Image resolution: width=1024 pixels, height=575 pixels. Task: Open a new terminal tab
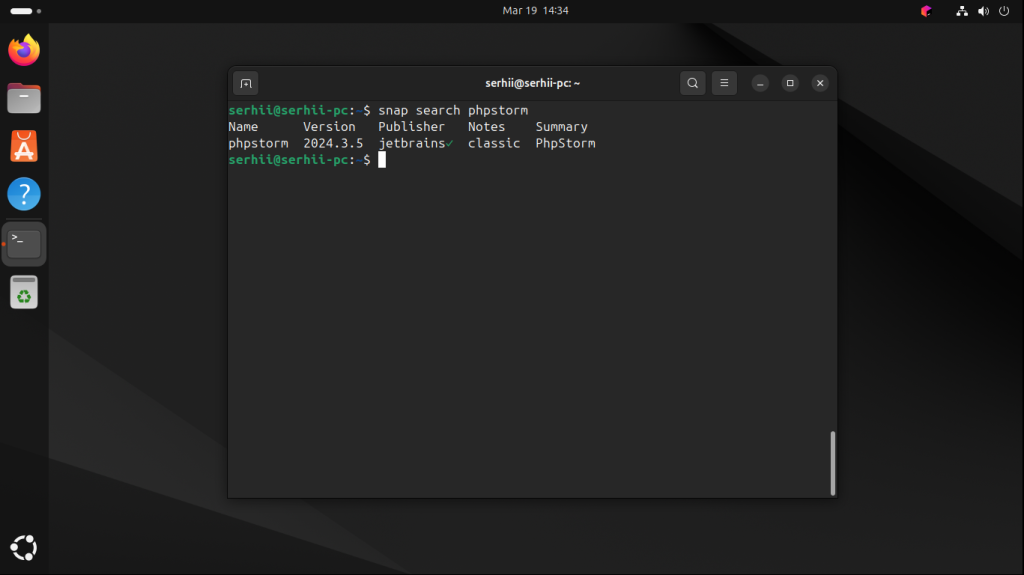(x=246, y=84)
